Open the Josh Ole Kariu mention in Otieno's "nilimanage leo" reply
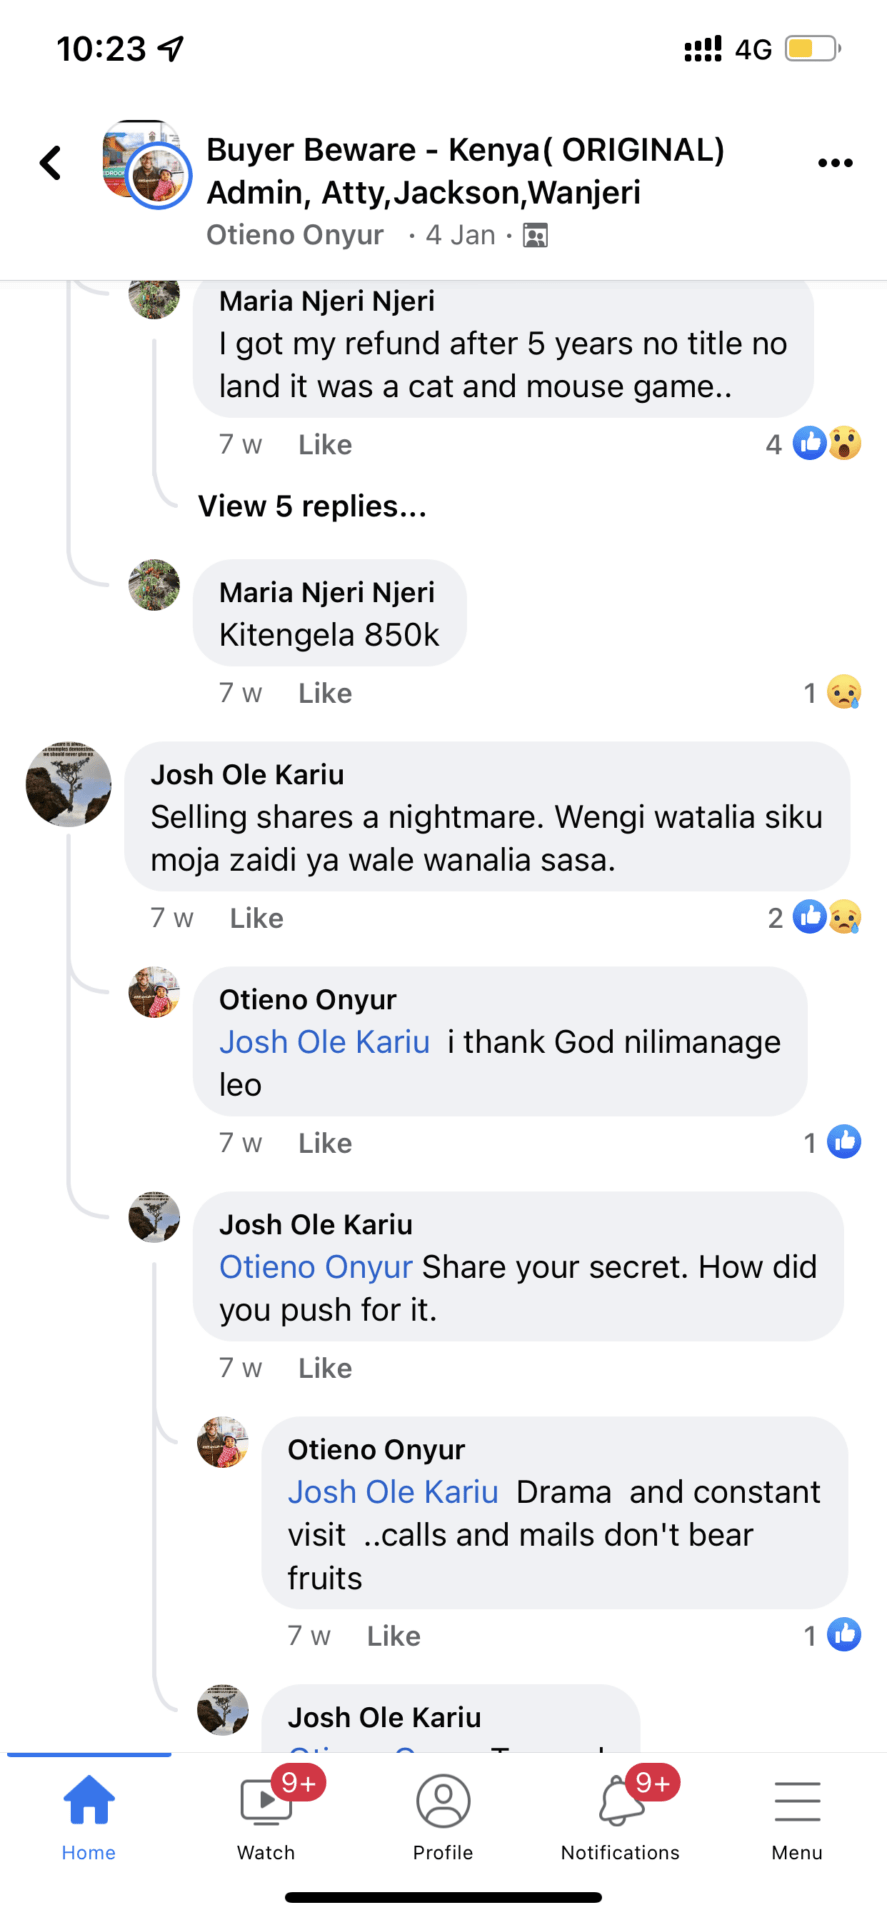 324,1042
